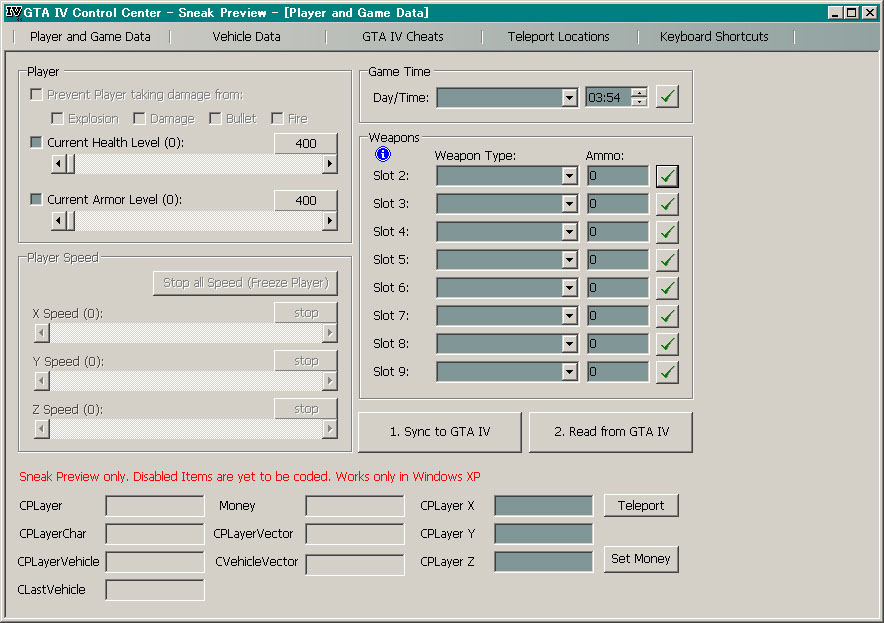Open Slot 7 Weapon Type dropdown
Image resolution: width=884 pixels, height=623 pixels.
point(569,316)
